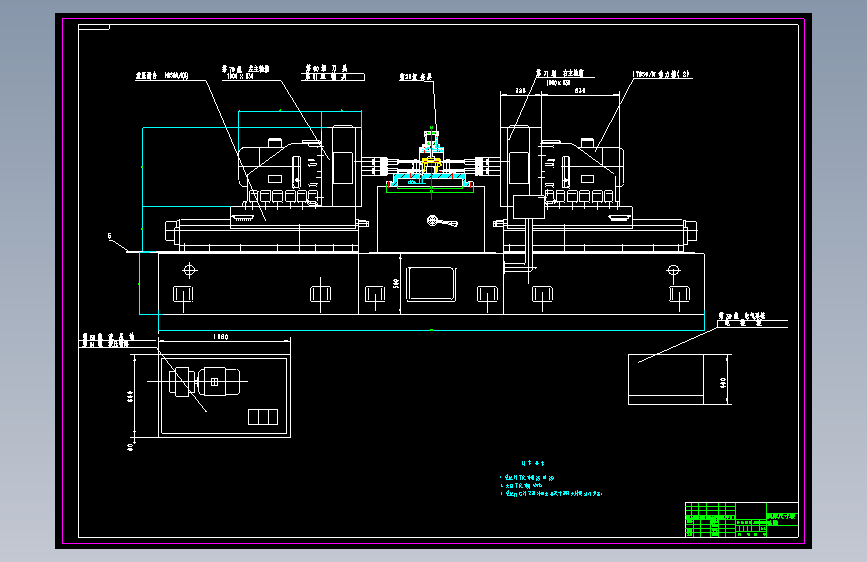Select the right sliding table end cap
Screen dimensions: 867x562
(690, 231)
